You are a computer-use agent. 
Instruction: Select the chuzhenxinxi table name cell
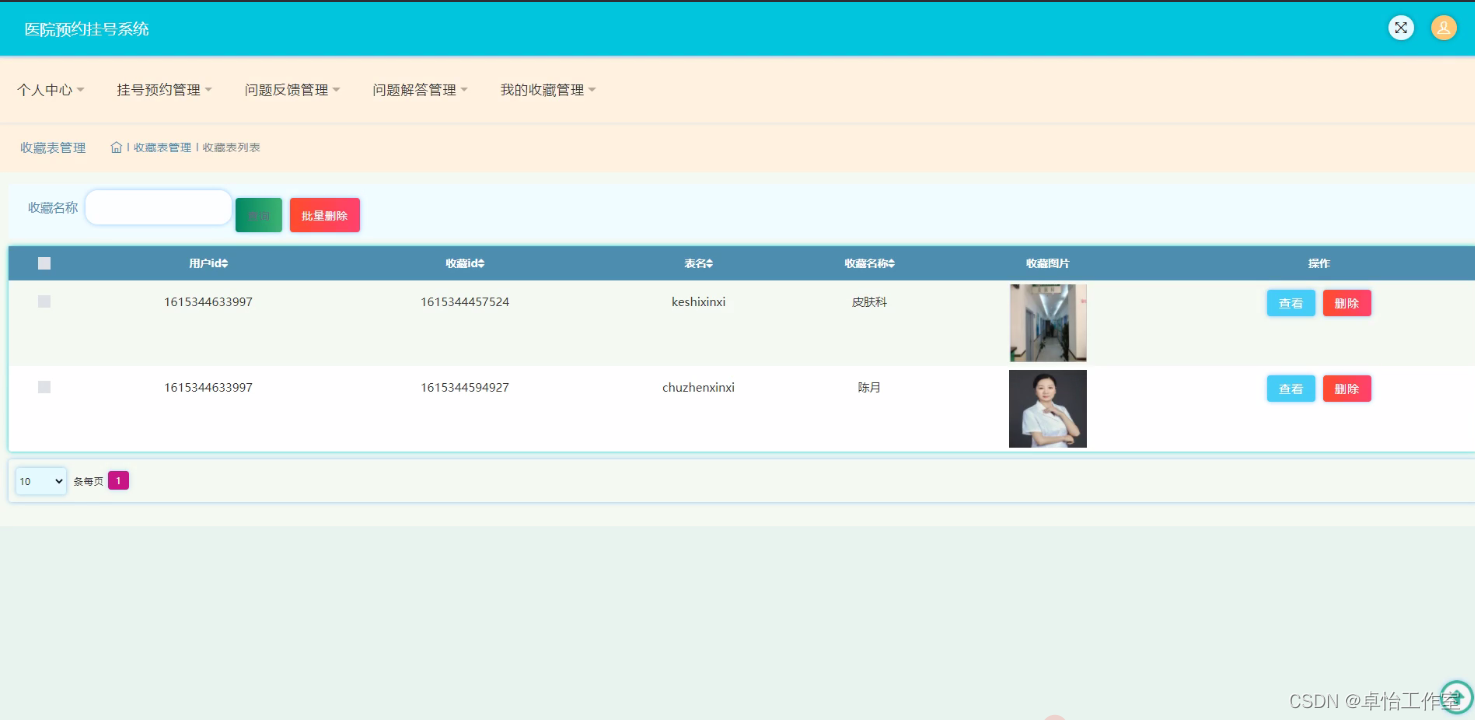699,387
